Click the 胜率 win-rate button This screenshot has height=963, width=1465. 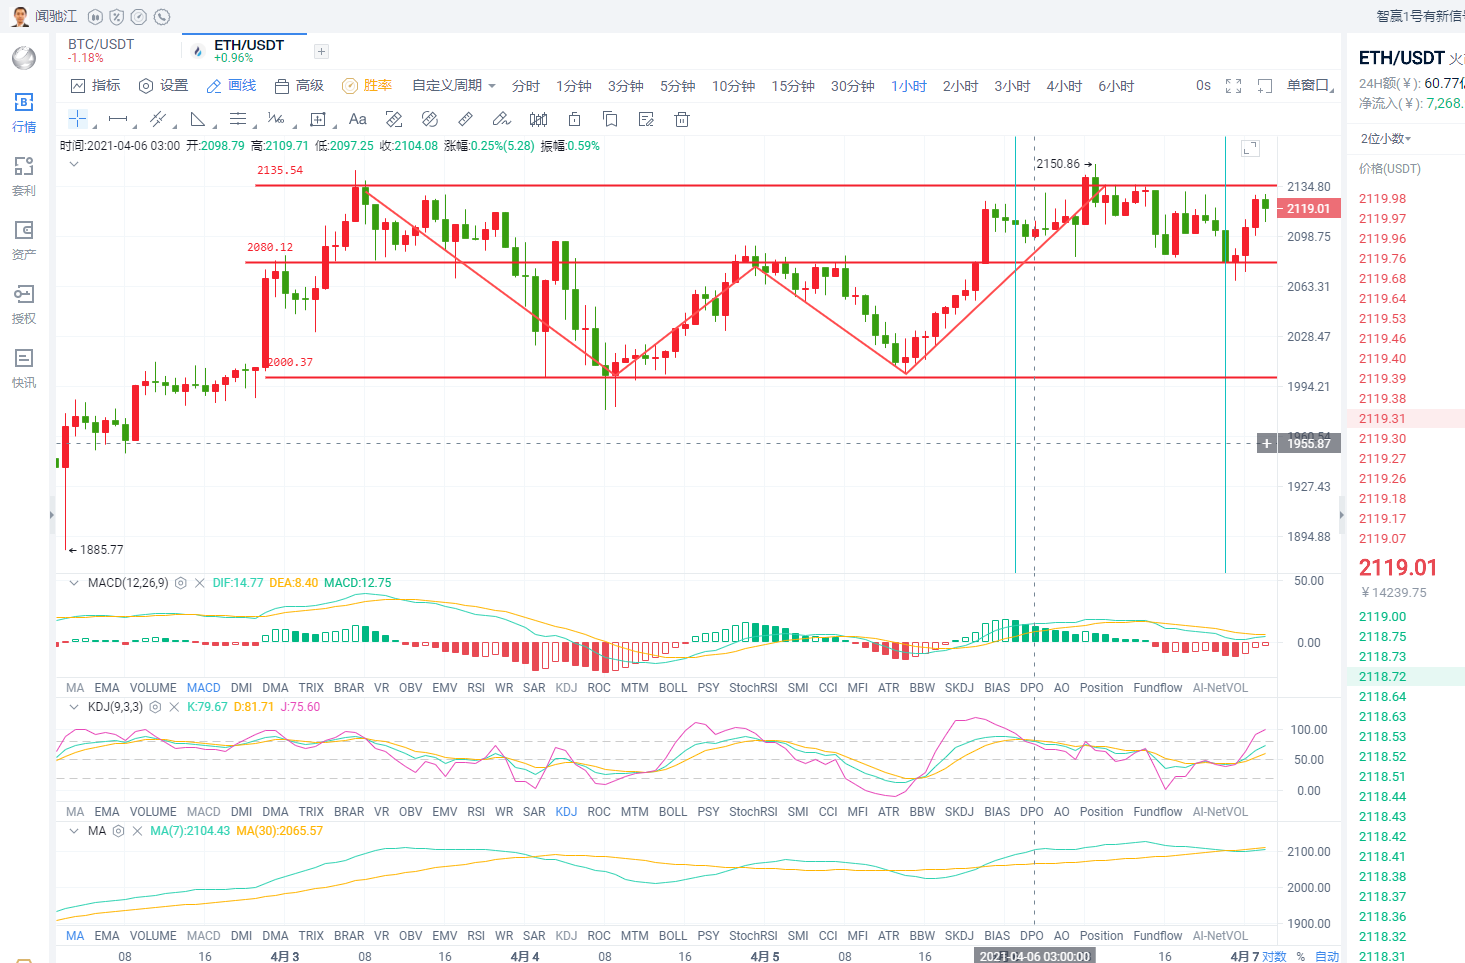pyautogui.click(x=367, y=86)
